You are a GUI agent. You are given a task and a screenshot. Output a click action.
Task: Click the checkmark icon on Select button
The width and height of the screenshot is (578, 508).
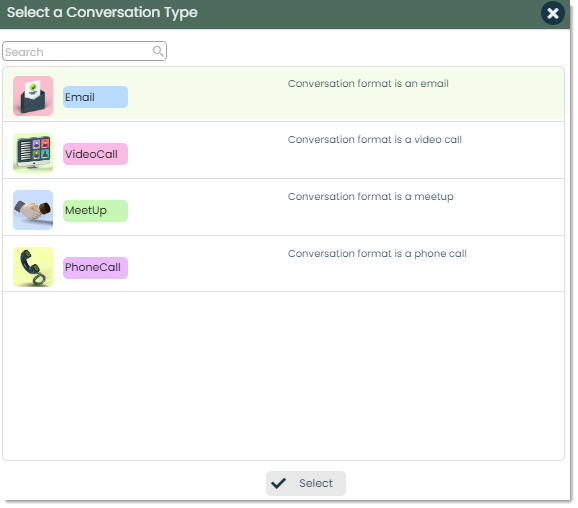pyautogui.click(x=278, y=483)
